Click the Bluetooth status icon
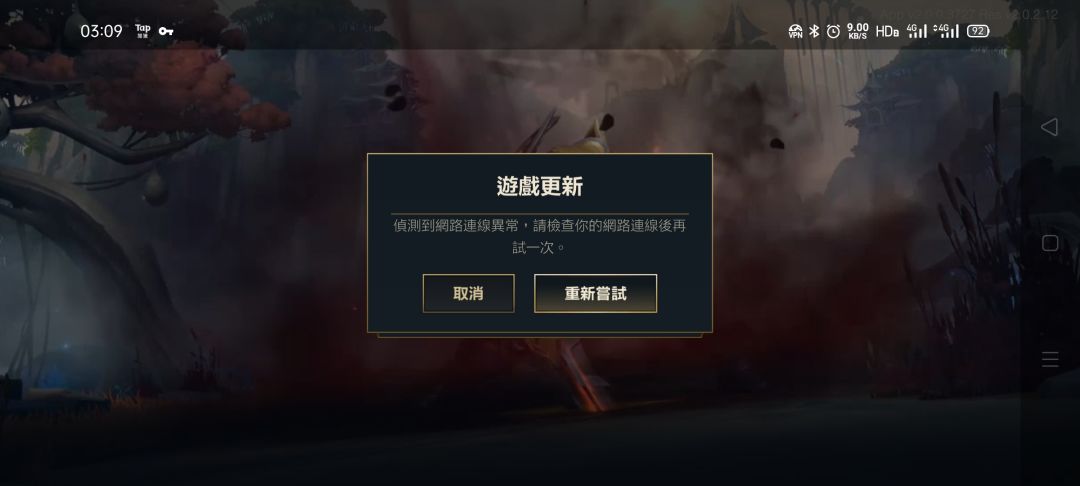Viewport: 1080px width, 486px height. pos(814,31)
